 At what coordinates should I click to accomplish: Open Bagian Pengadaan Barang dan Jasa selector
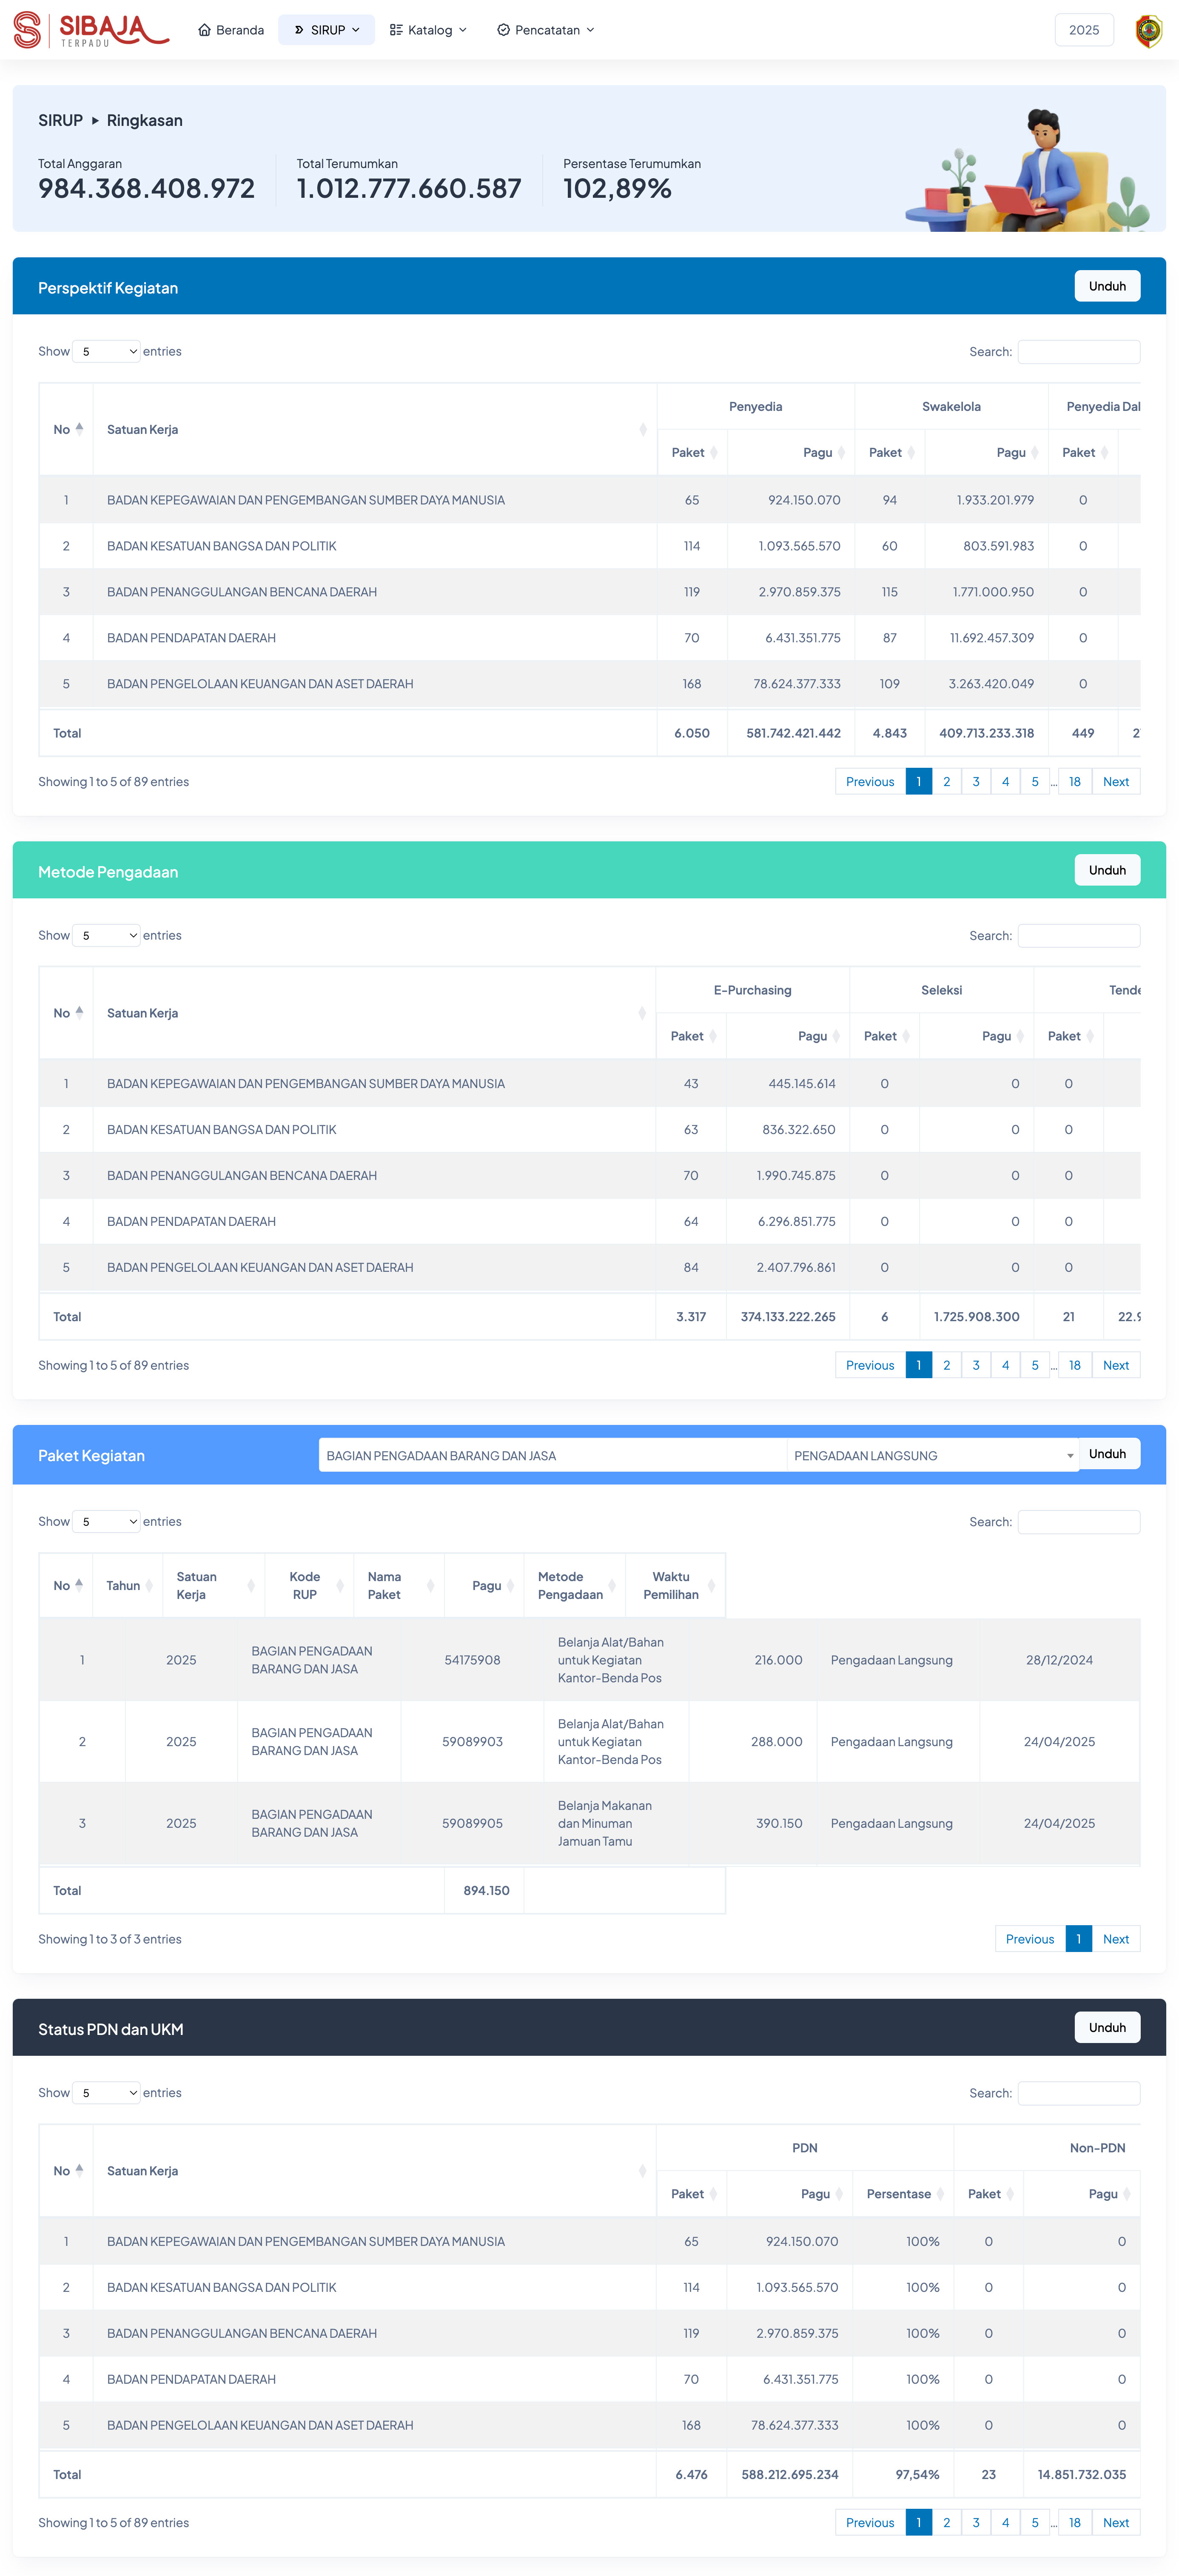click(552, 1455)
